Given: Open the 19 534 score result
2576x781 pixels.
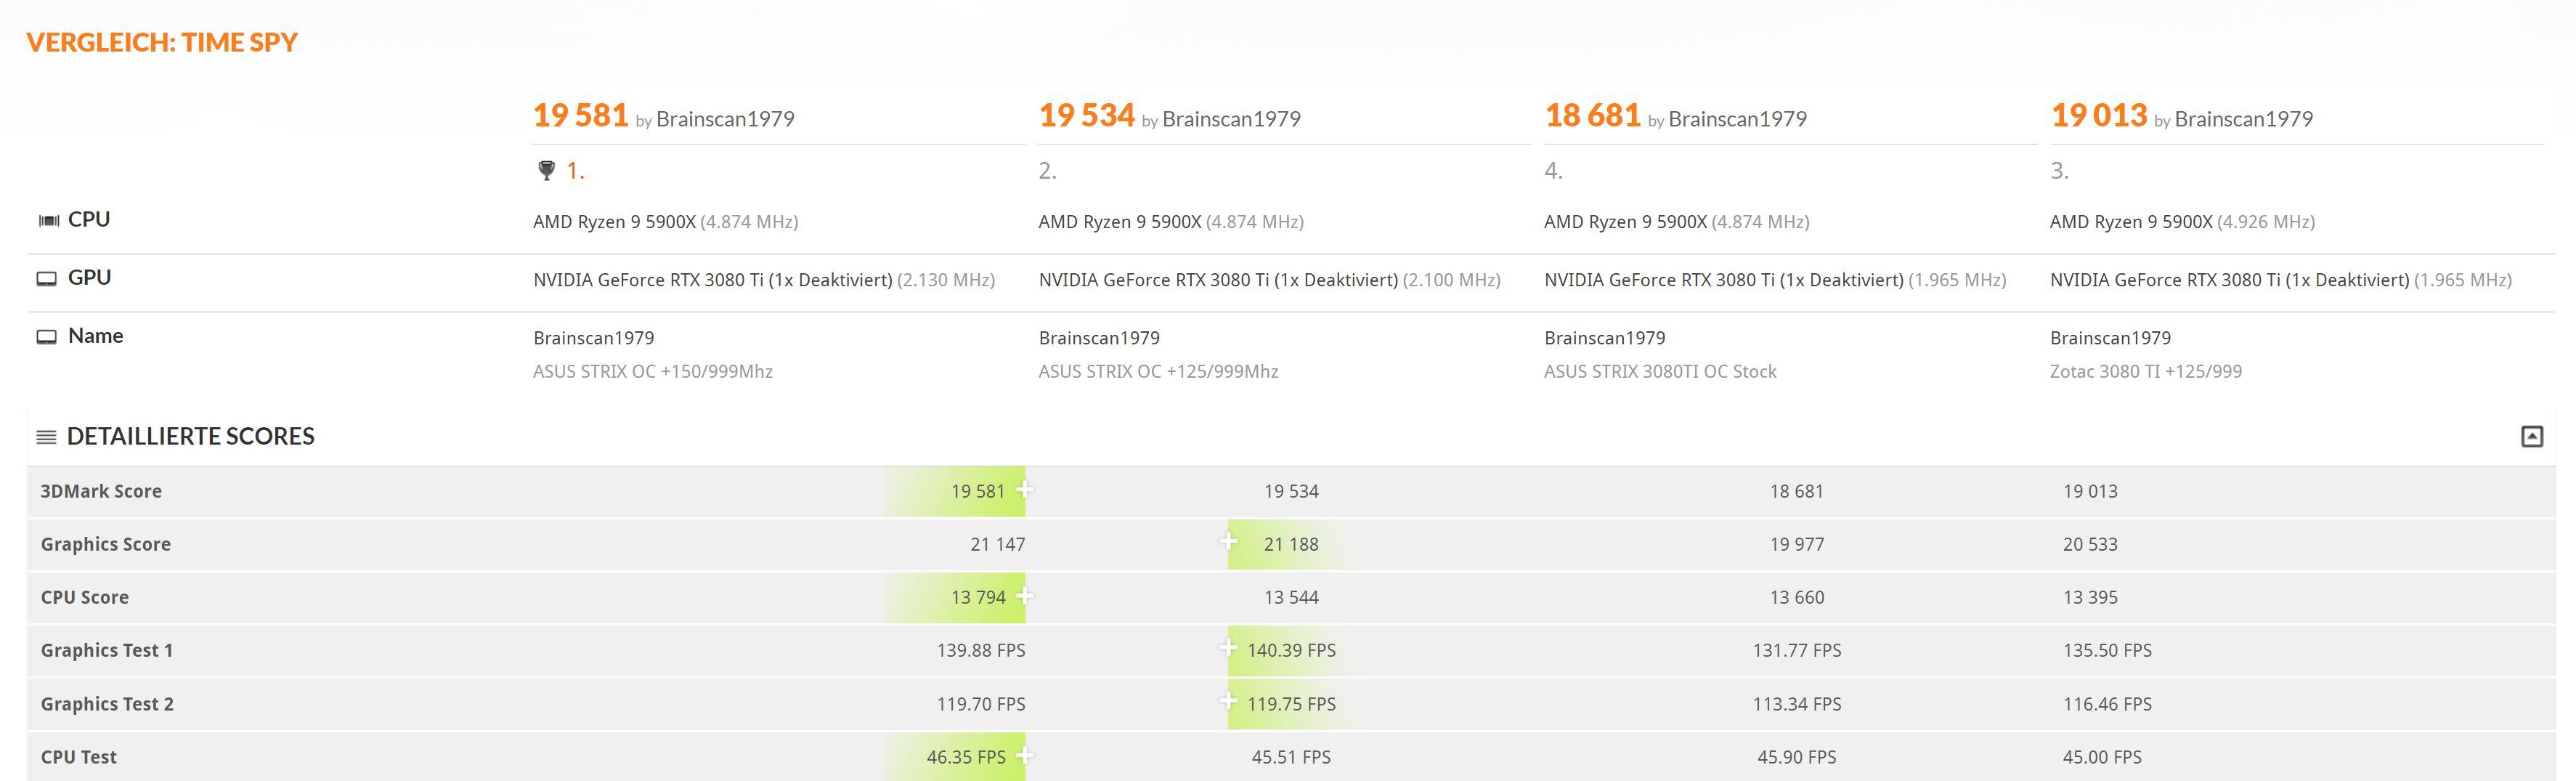Looking at the screenshot, I should pyautogui.click(x=1087, y=115).
